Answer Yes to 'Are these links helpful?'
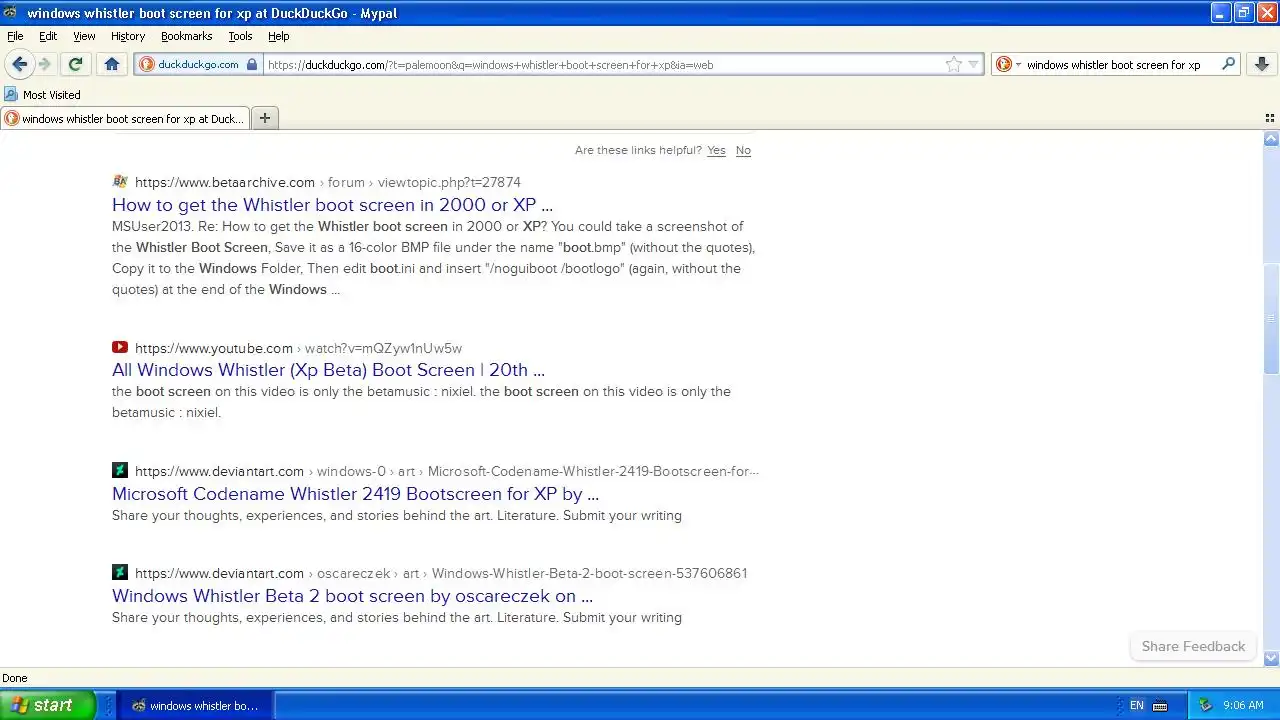Viewport: 1280px width, 720px height. [x=716, y=151]
